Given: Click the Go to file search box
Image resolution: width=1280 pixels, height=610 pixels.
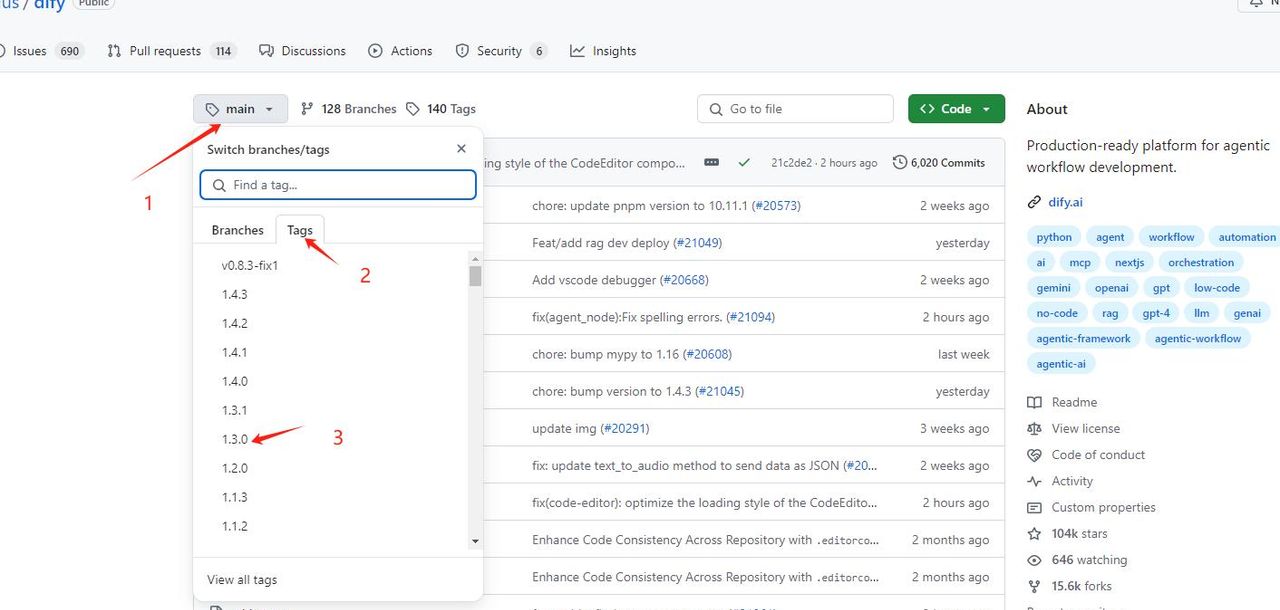Looking at the screenshot, I should 795,109.
